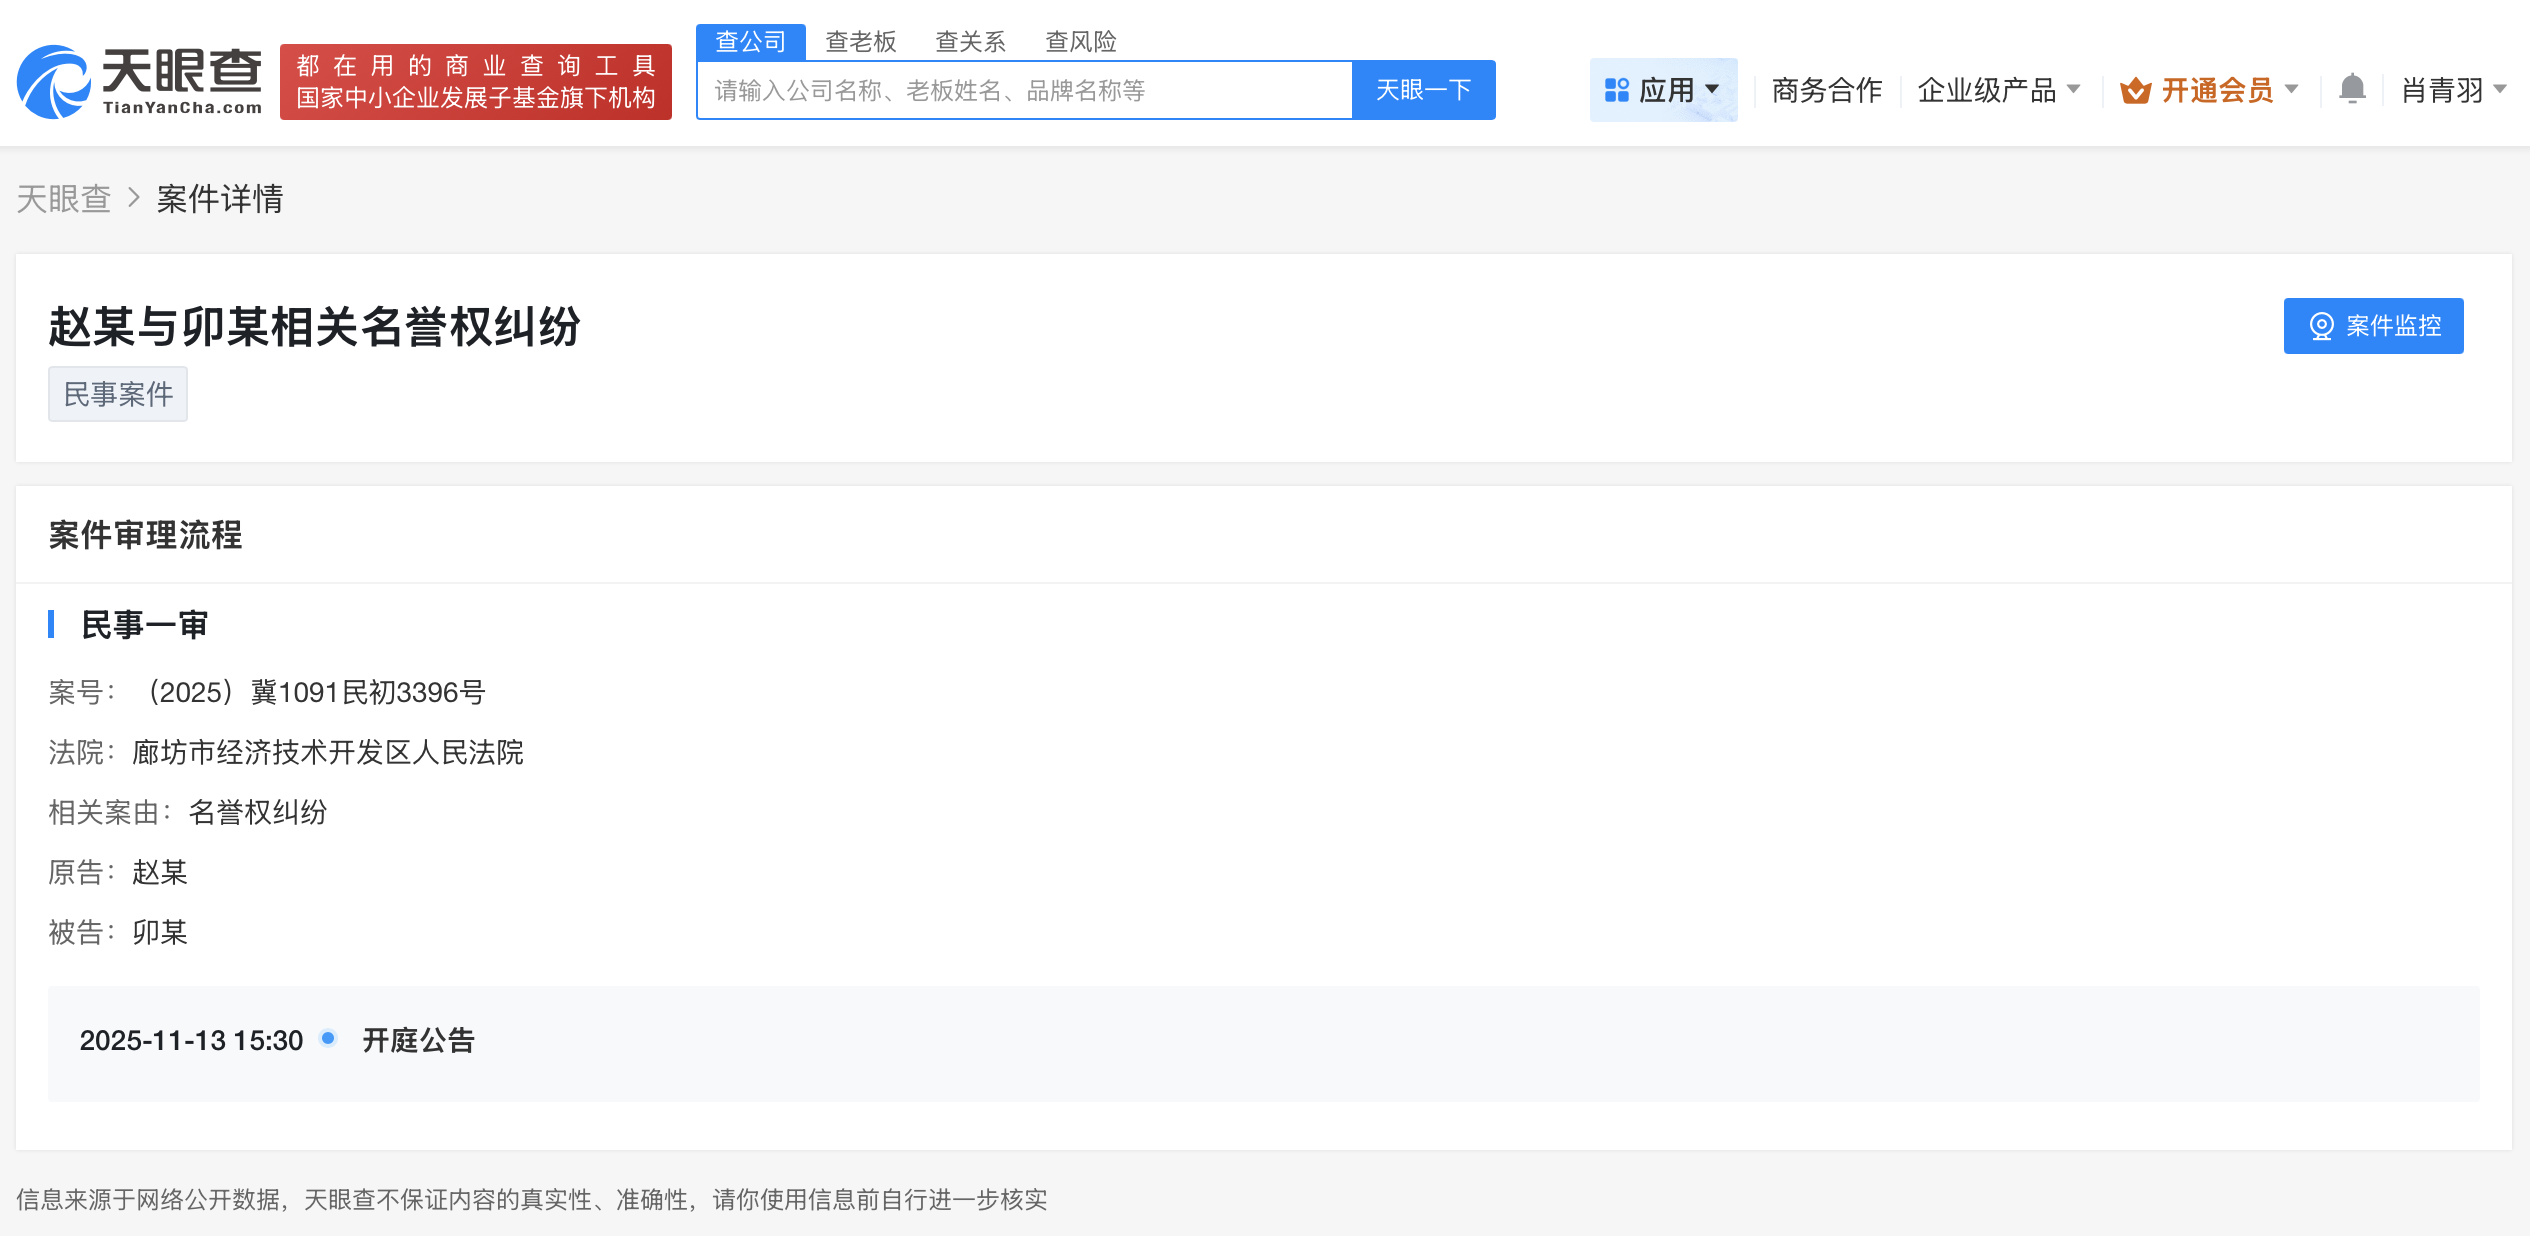The width and height of the screenshot is (2530, 1236).
Task: Click the breadcrumb separator arrow
Action: coord(132,198)
